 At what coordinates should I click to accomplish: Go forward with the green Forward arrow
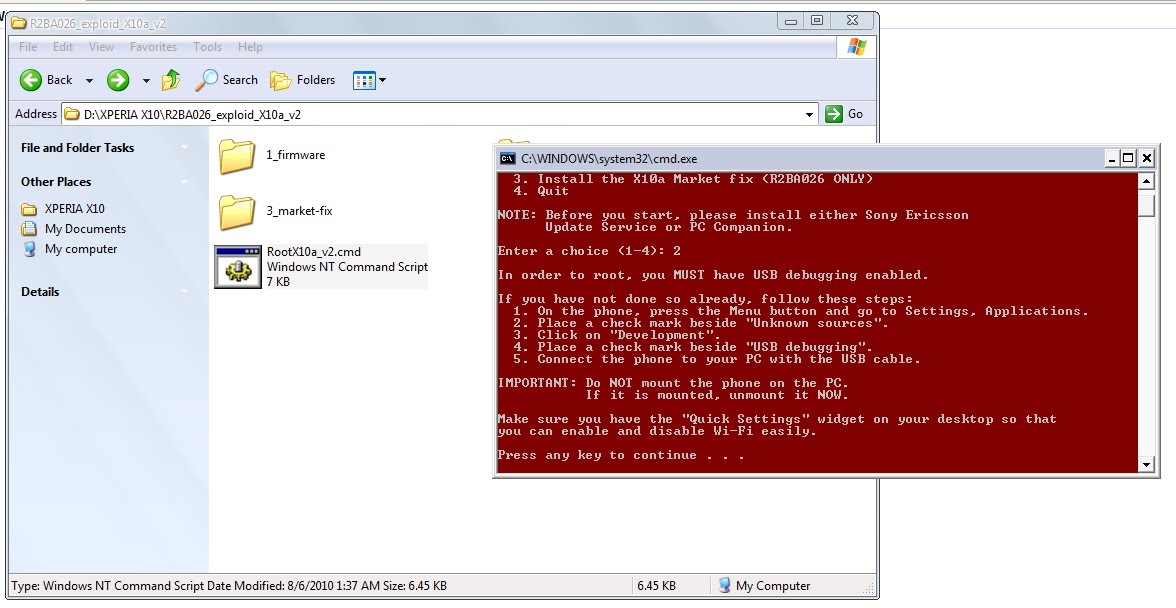point(118,79)
